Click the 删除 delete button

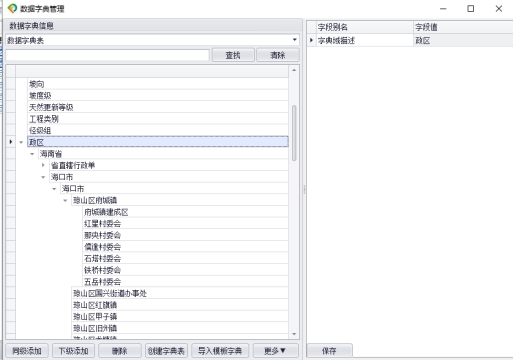(x=120, y=351)
